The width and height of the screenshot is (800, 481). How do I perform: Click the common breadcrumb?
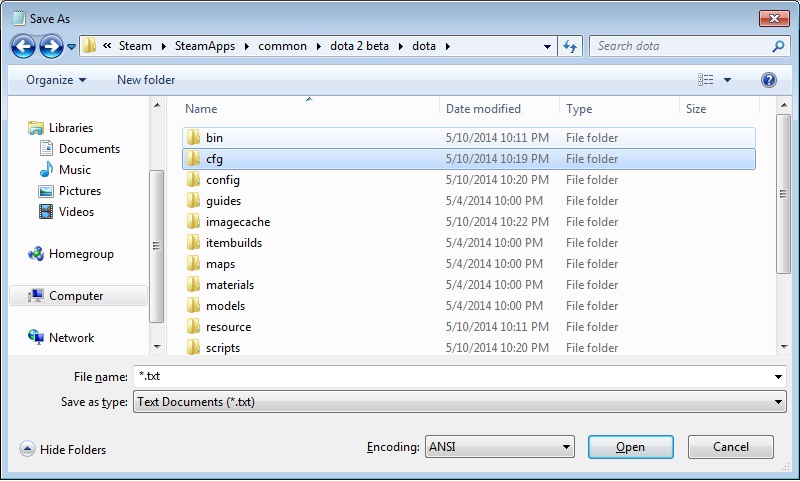283,46
